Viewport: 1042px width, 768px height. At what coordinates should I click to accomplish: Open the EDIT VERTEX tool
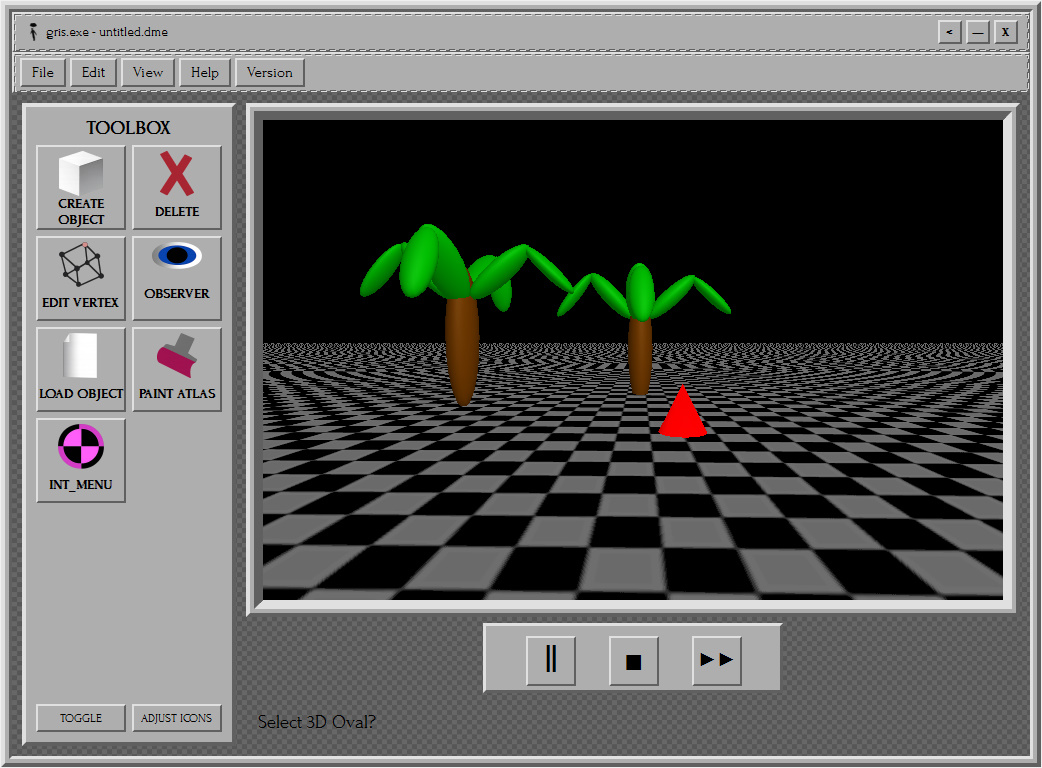80,278
